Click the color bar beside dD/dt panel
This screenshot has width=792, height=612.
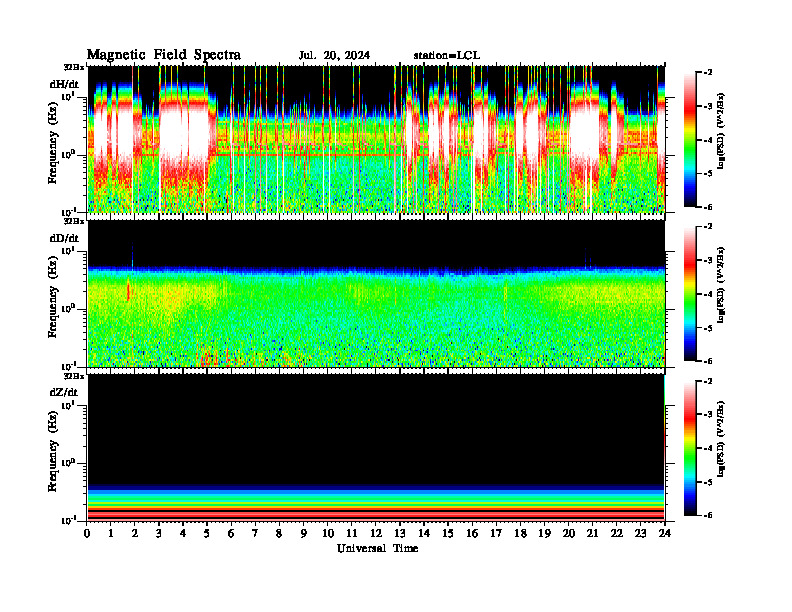point(690,294)
